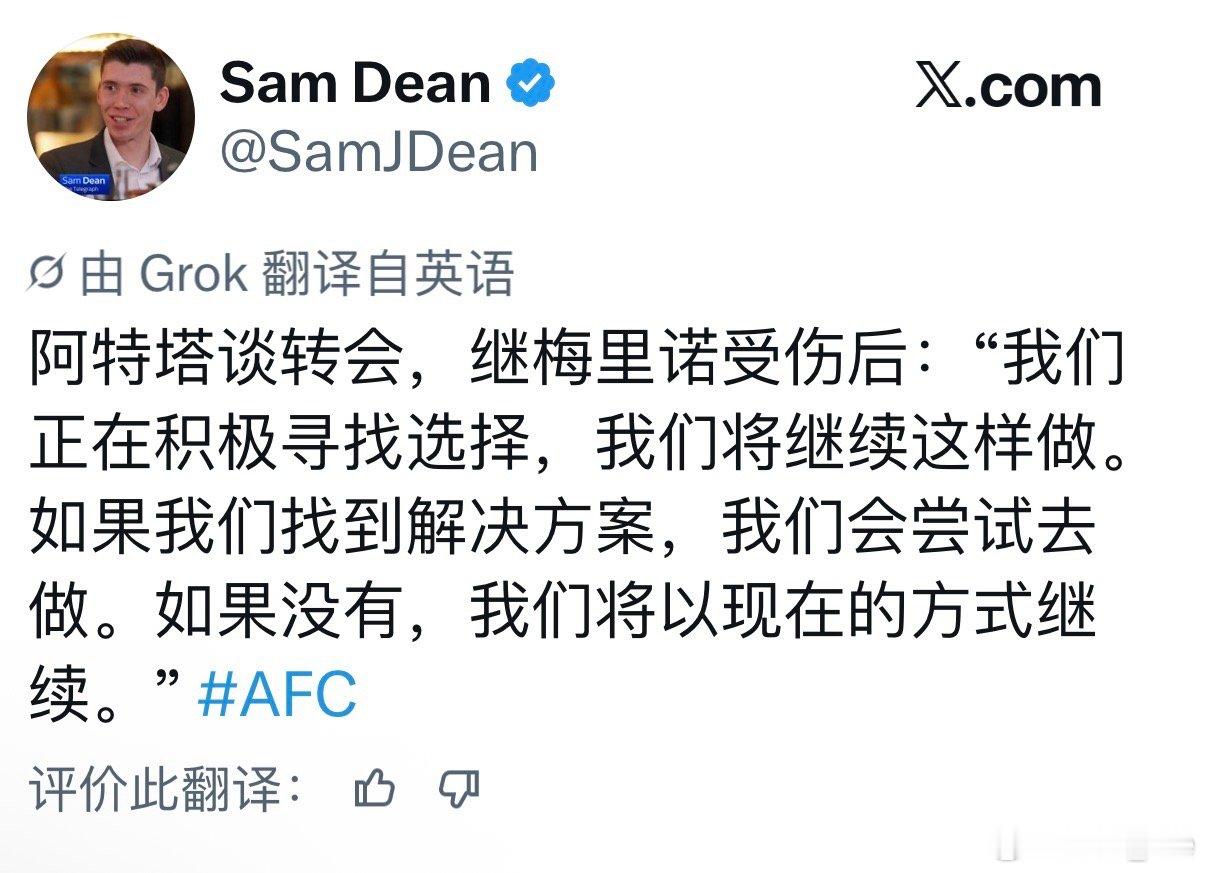
Task: Click the name tag inside the avatar photo
Action: pos(82,182)
